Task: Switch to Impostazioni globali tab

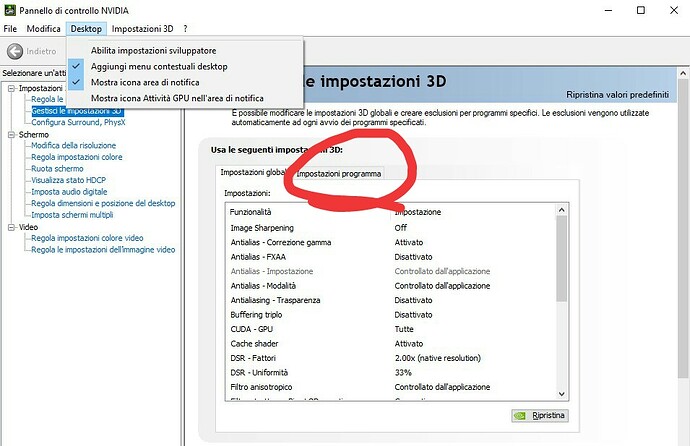Action: [x=253, y=172]
